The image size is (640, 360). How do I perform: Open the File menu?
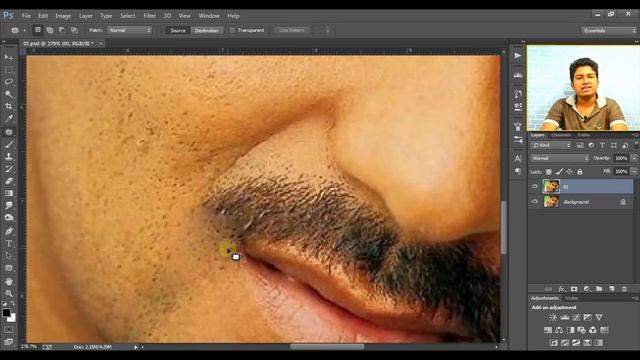pyautogui.click(x=26, y=16)
